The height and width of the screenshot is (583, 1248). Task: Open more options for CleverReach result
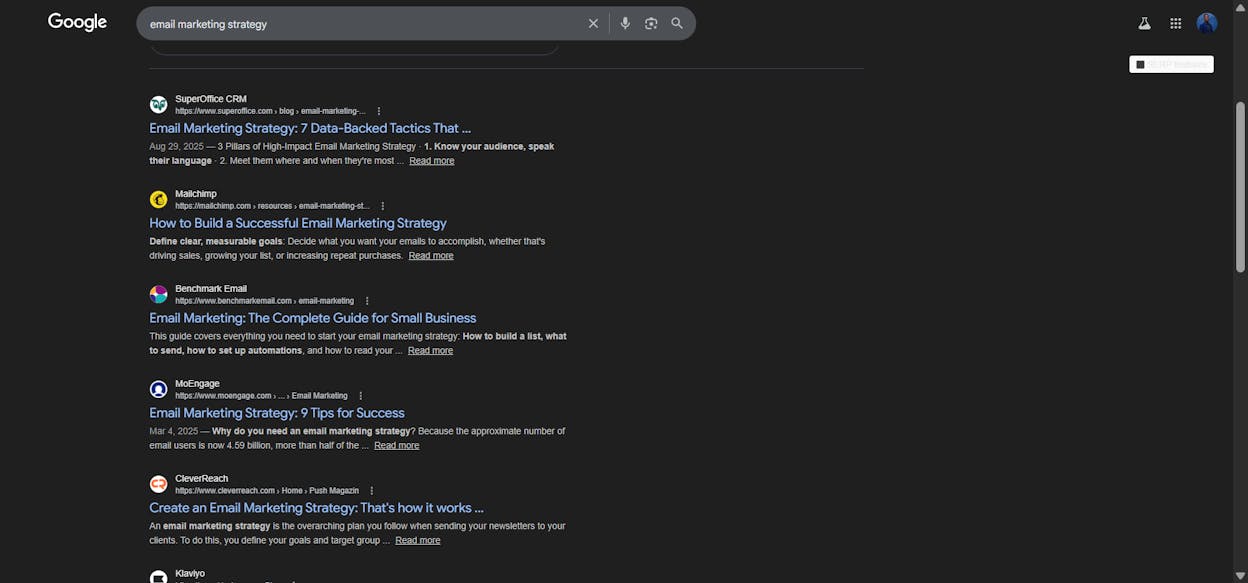tap(371, 491)
